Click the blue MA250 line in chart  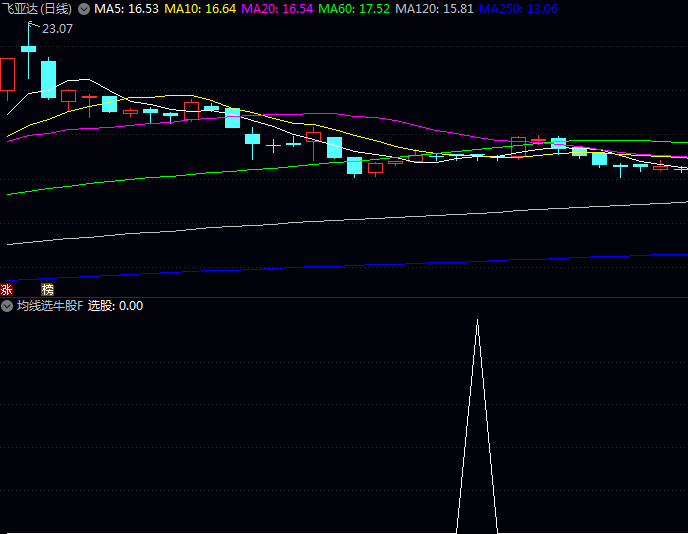point(400,264)
